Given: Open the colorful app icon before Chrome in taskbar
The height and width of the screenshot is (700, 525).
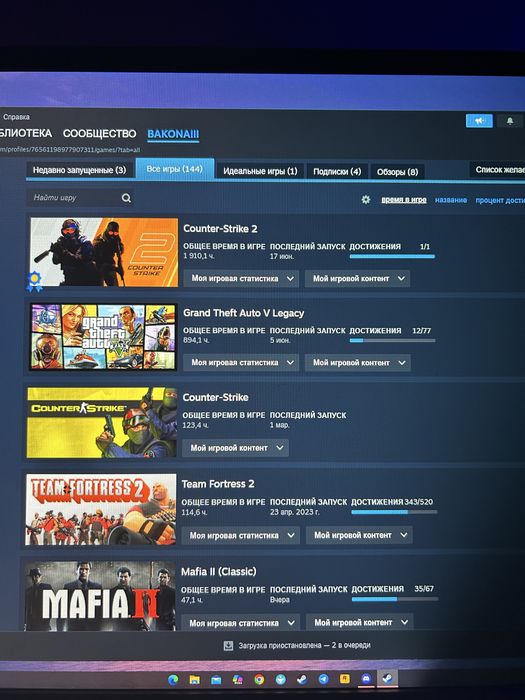Looking at the screenshot, I should (238, 679).
